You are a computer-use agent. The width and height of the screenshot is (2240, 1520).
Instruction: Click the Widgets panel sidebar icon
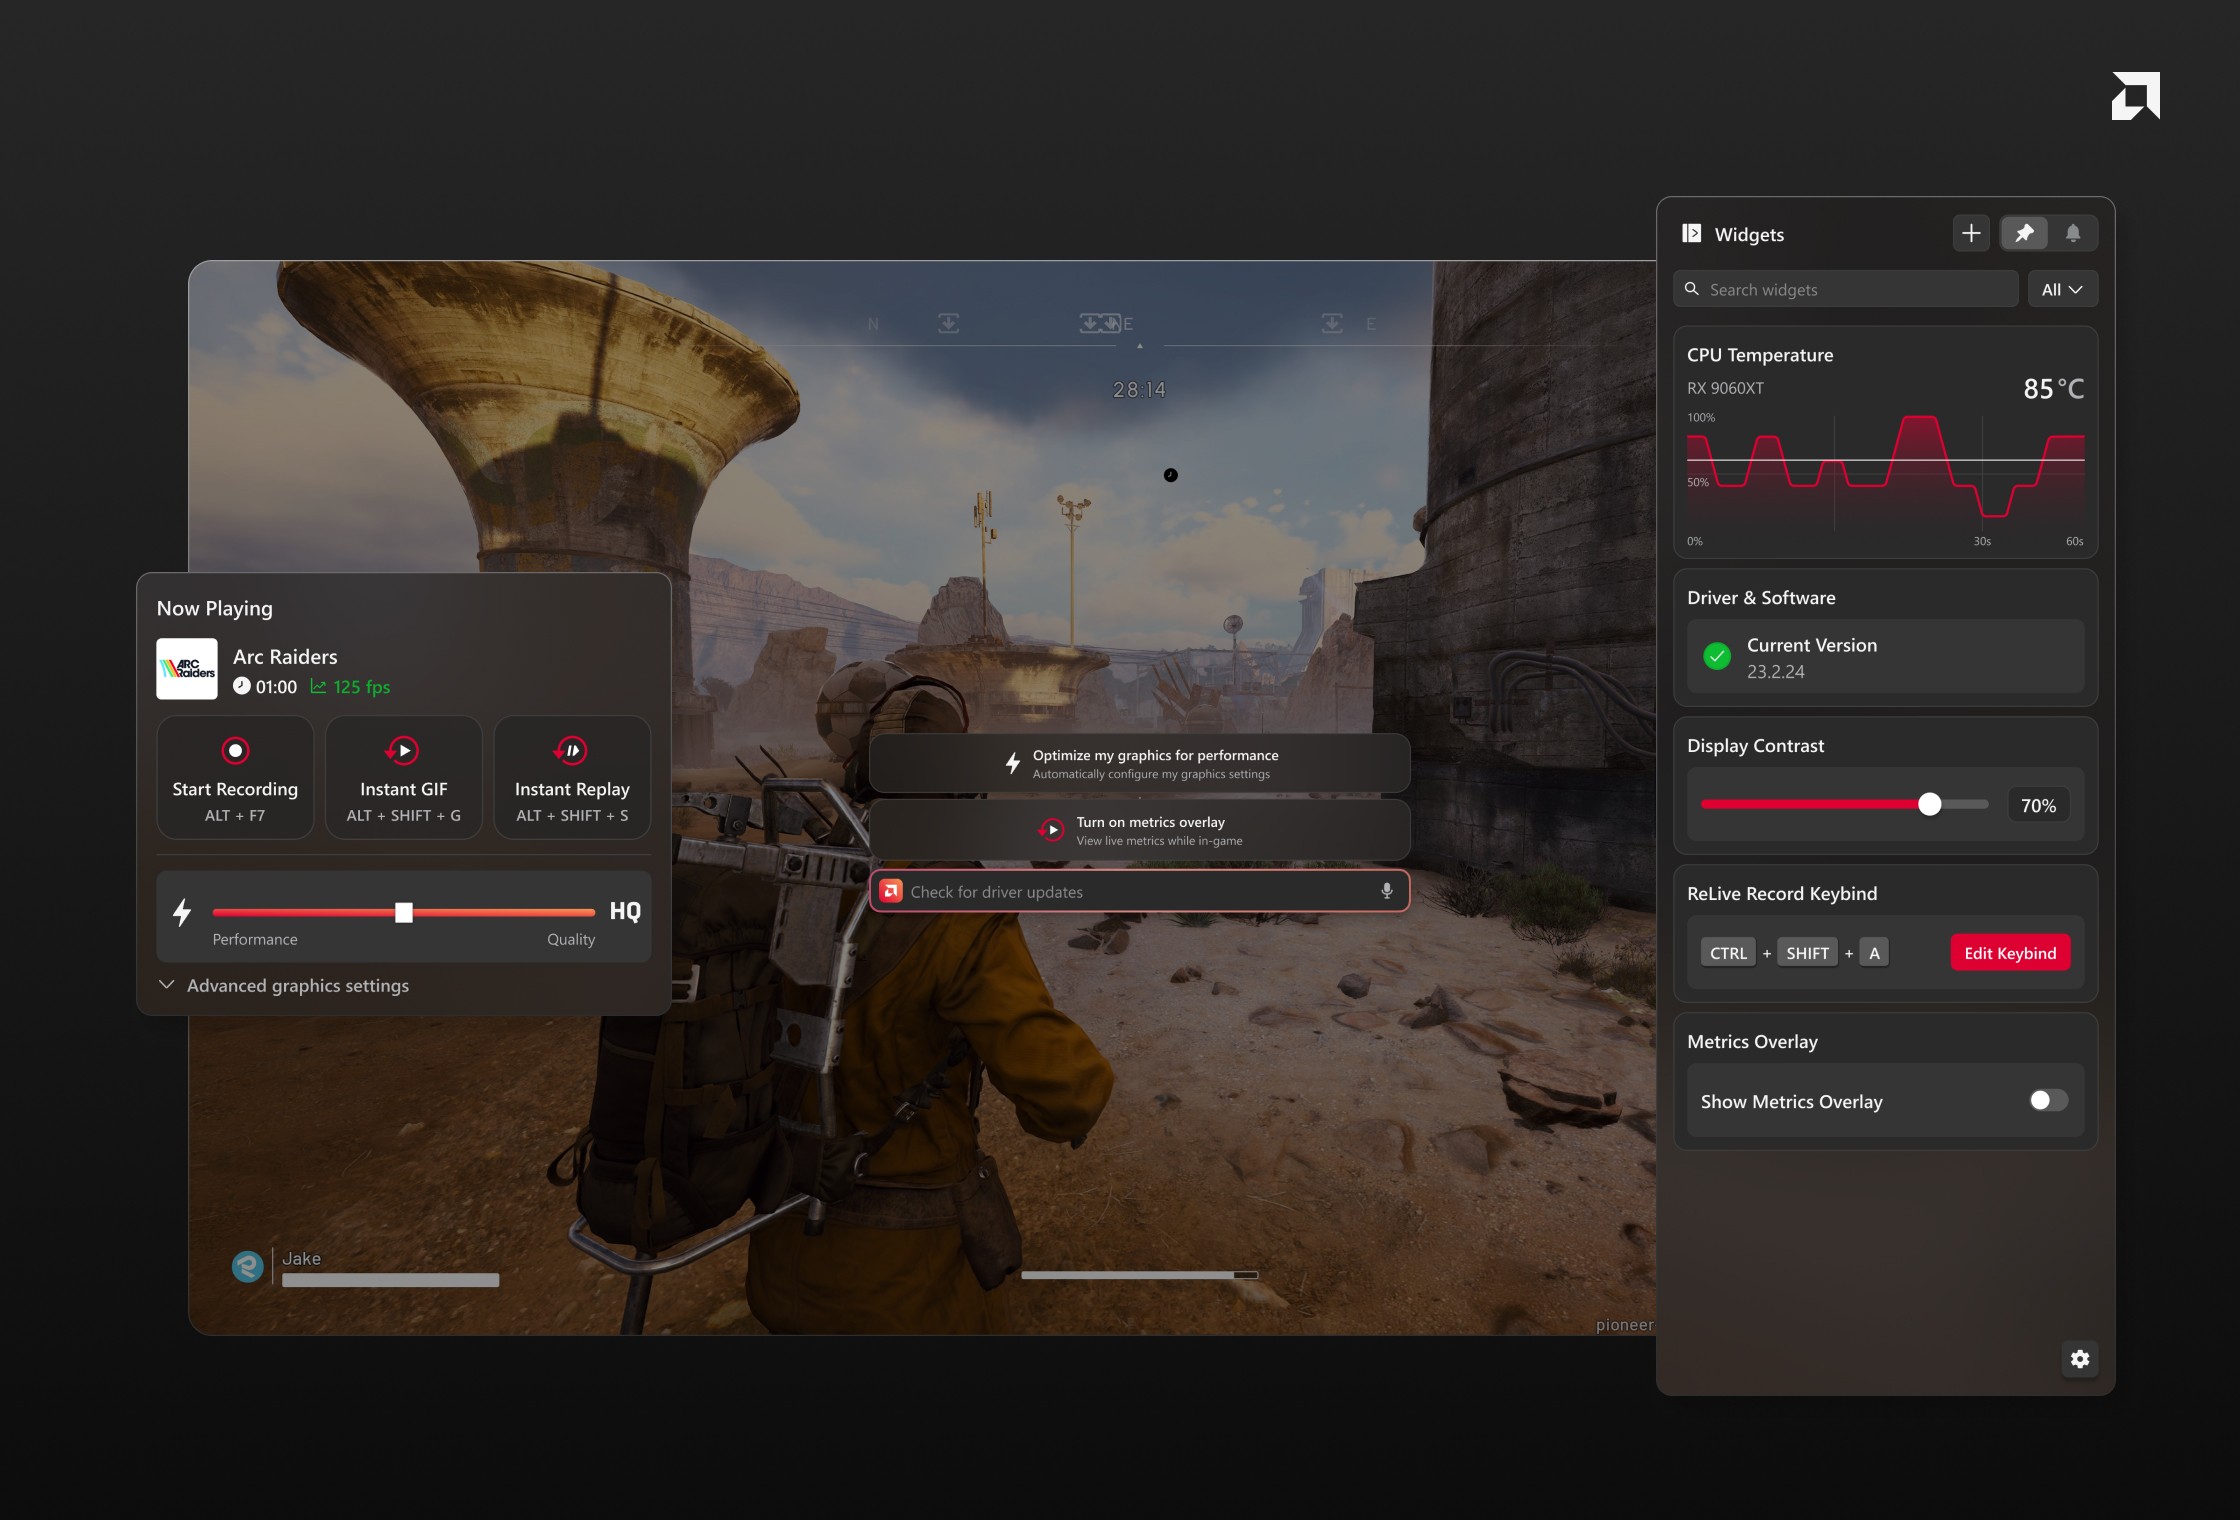pyautogui.click(x=1692, y=234)
